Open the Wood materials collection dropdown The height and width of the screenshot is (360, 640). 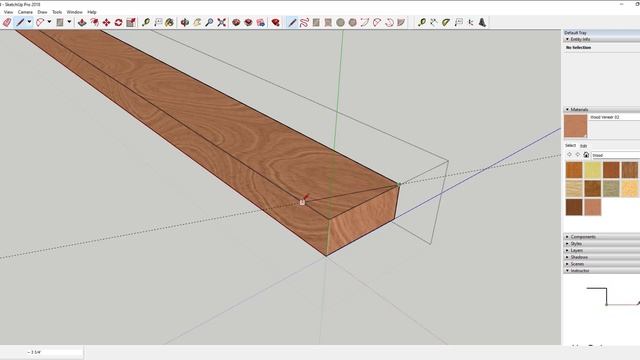point(616,155)
